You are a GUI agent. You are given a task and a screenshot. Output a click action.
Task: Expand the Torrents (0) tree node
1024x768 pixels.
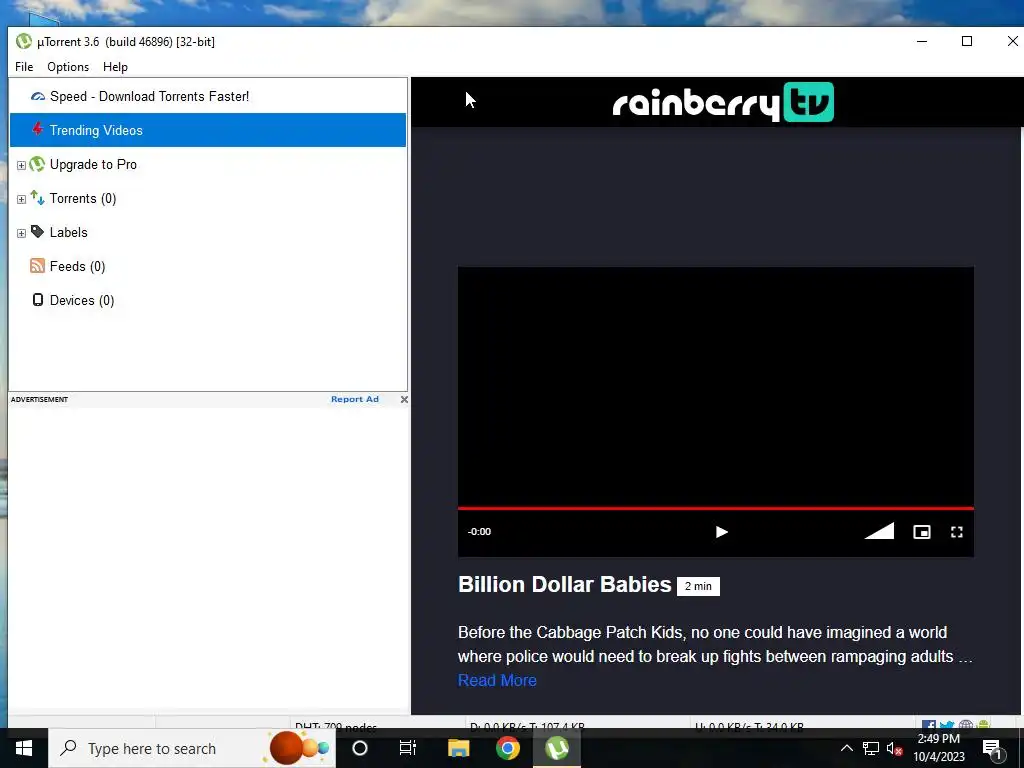pyautogui.click(x=21, y=199)
